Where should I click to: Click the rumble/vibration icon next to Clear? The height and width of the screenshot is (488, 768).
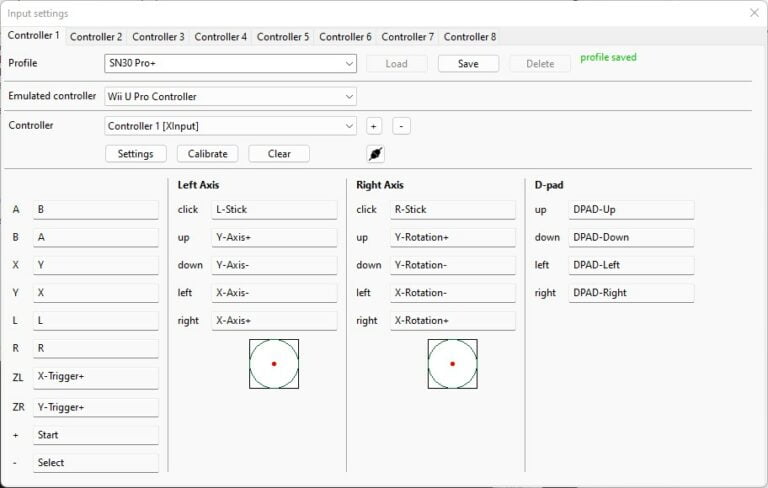pos(375,154)
